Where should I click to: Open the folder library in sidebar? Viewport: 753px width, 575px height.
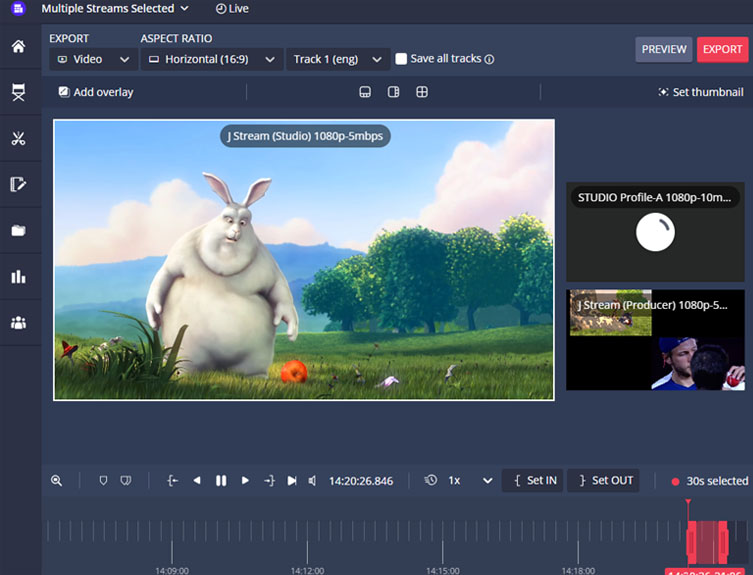(x=18, y=231)
